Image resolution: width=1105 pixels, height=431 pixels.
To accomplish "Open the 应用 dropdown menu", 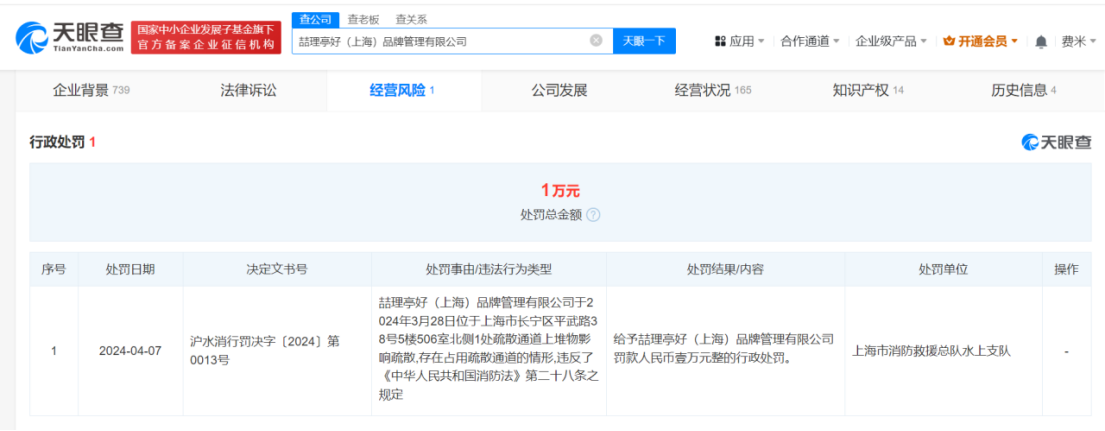I will click(x=740, y=42).
